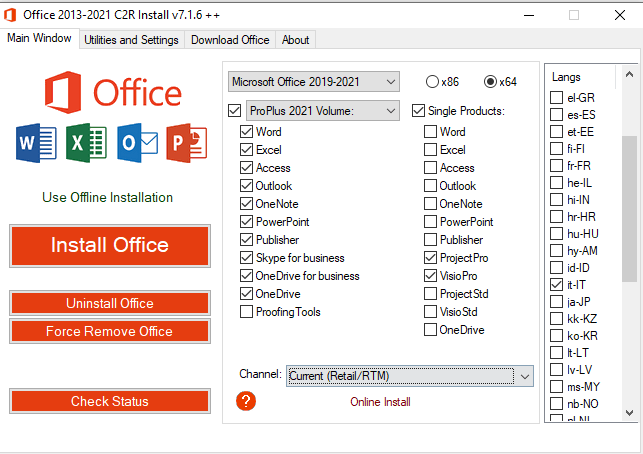
Task: Open the Download Office tab
Action: [230, 40]
